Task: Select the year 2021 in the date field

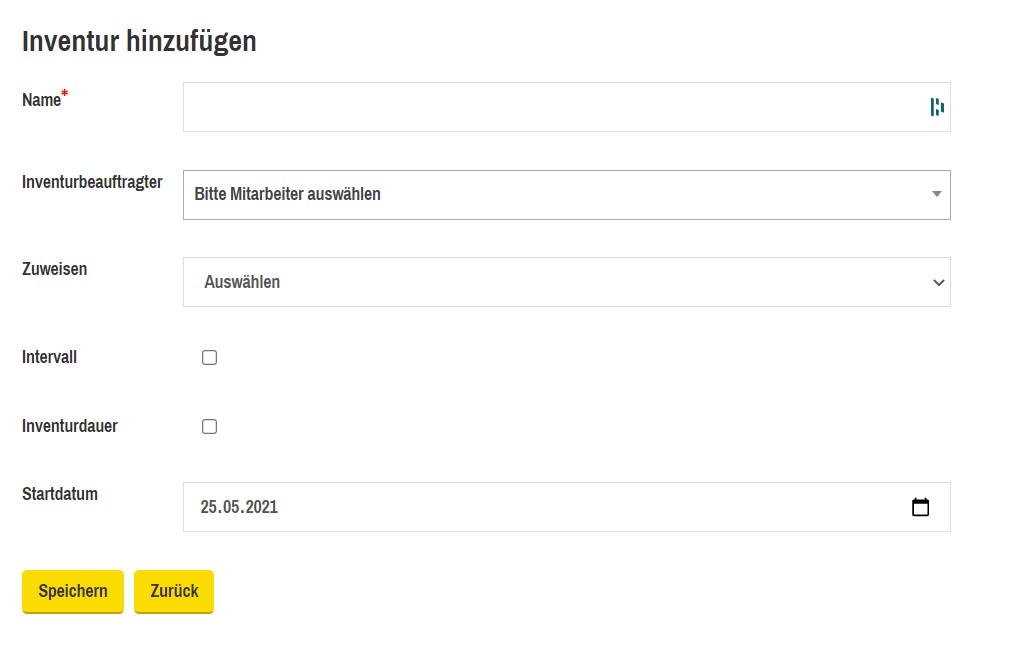Action: coord(262,507)
